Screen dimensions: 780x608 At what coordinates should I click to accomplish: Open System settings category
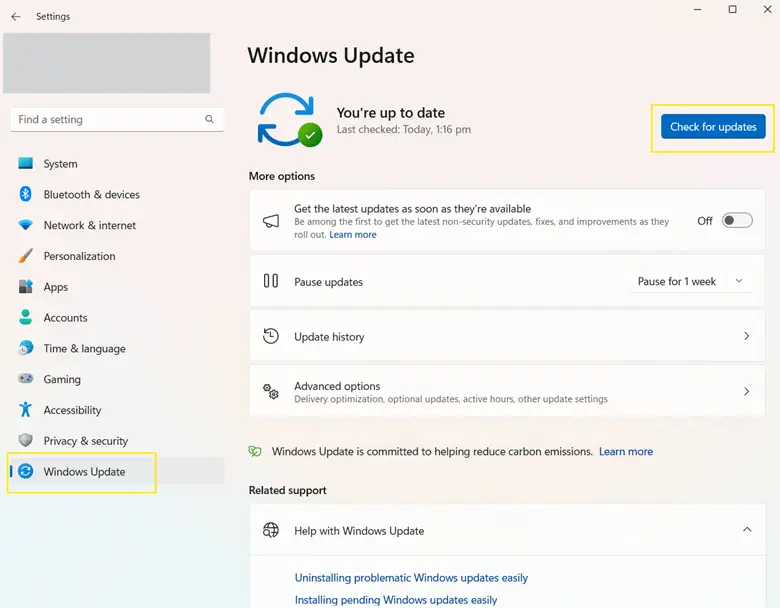click(117, 164)
